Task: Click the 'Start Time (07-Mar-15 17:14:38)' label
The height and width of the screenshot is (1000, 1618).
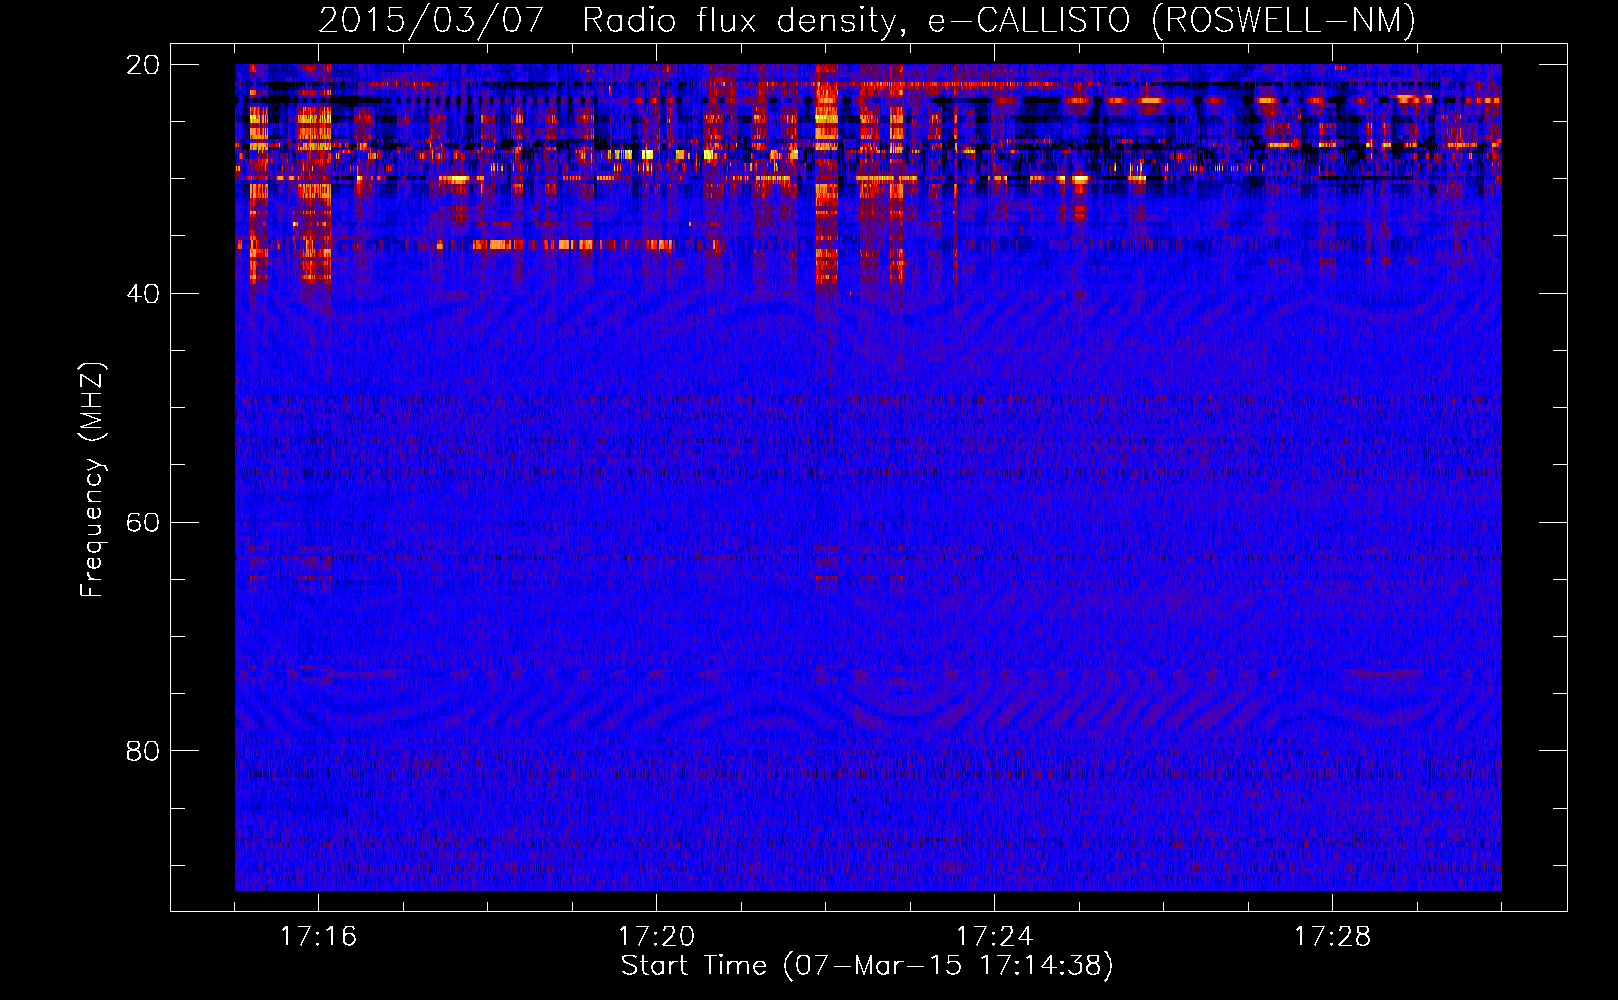Action: pyautogui.click(x=867, y=966)
